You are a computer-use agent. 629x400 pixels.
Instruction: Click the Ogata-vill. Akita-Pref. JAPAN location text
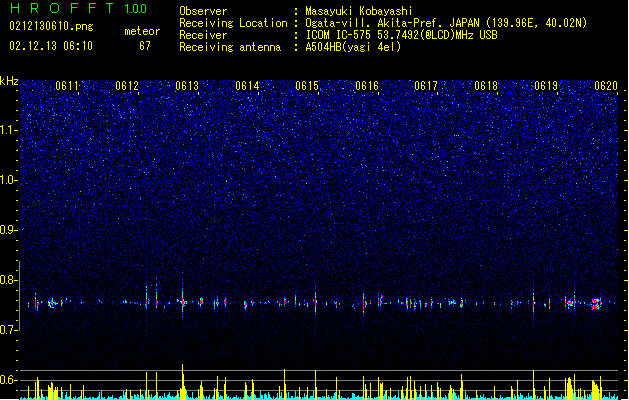(446, 23)
